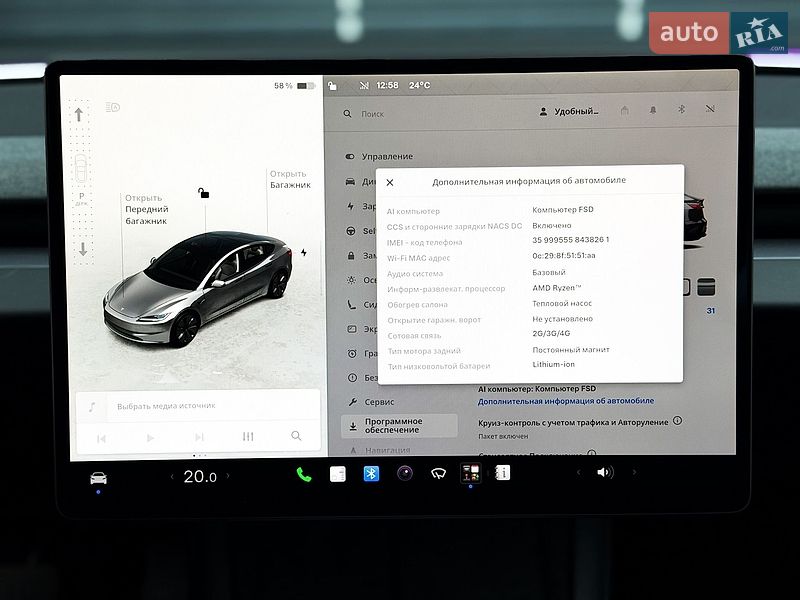Decrease cabin temperature with left arrow
Image resolution: width=800 pixels, height=600 pixels.
[x=172, y=477]
